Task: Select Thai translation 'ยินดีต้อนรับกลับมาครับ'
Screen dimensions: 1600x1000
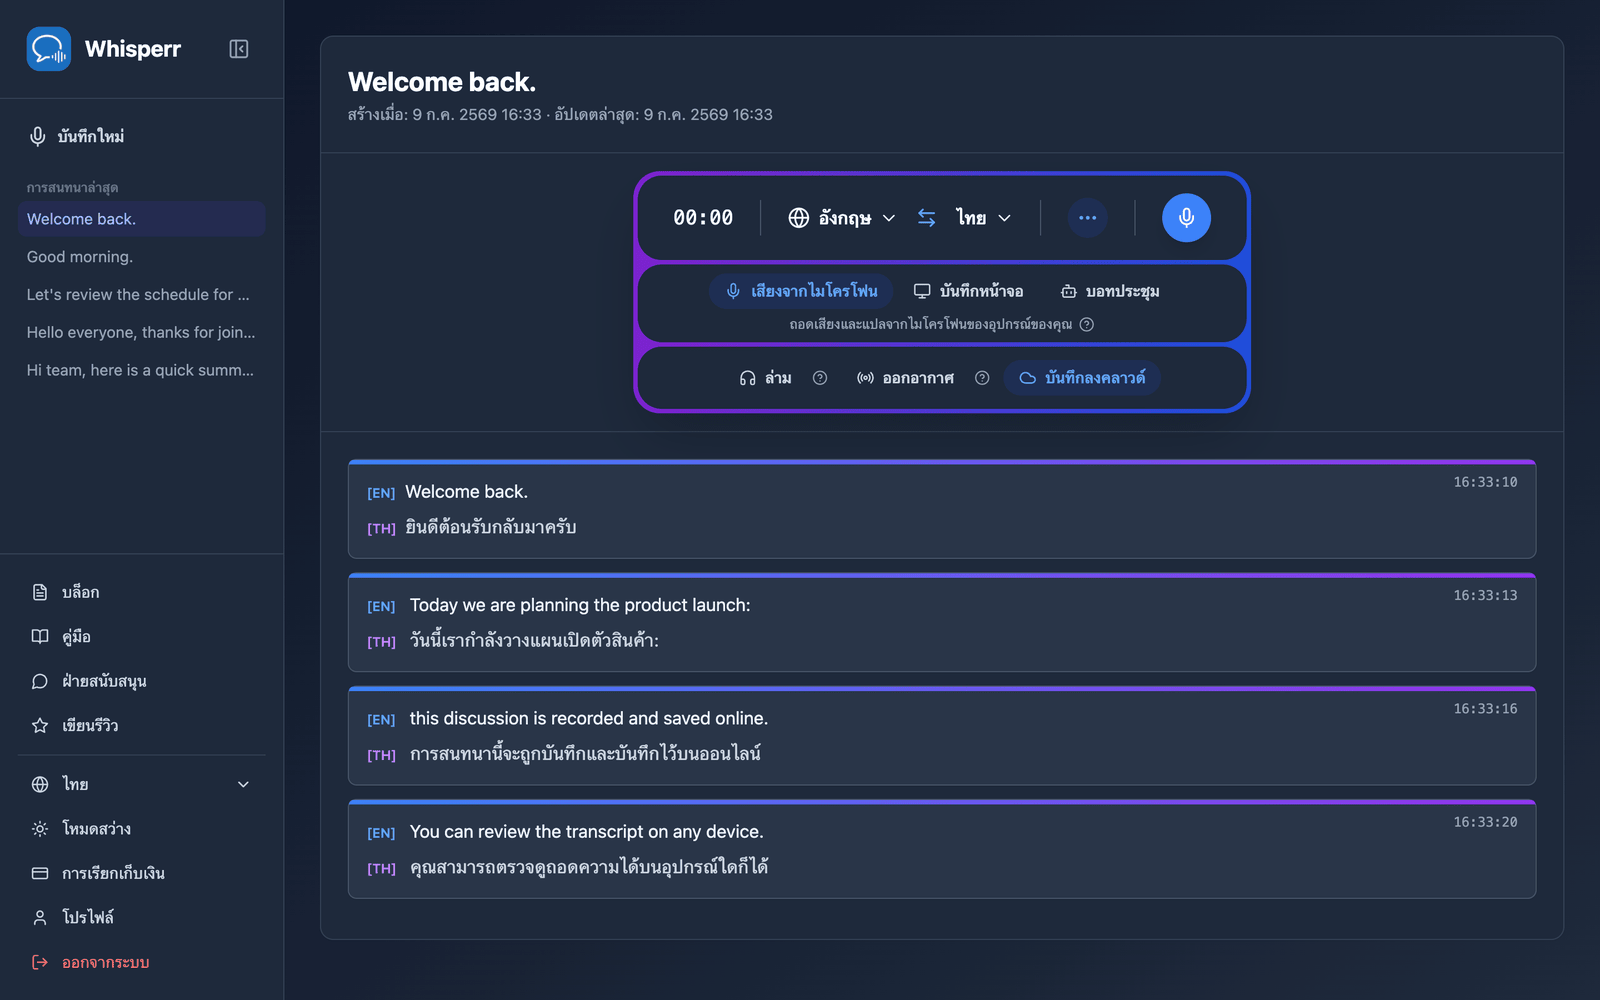Action: pos(491,527)
